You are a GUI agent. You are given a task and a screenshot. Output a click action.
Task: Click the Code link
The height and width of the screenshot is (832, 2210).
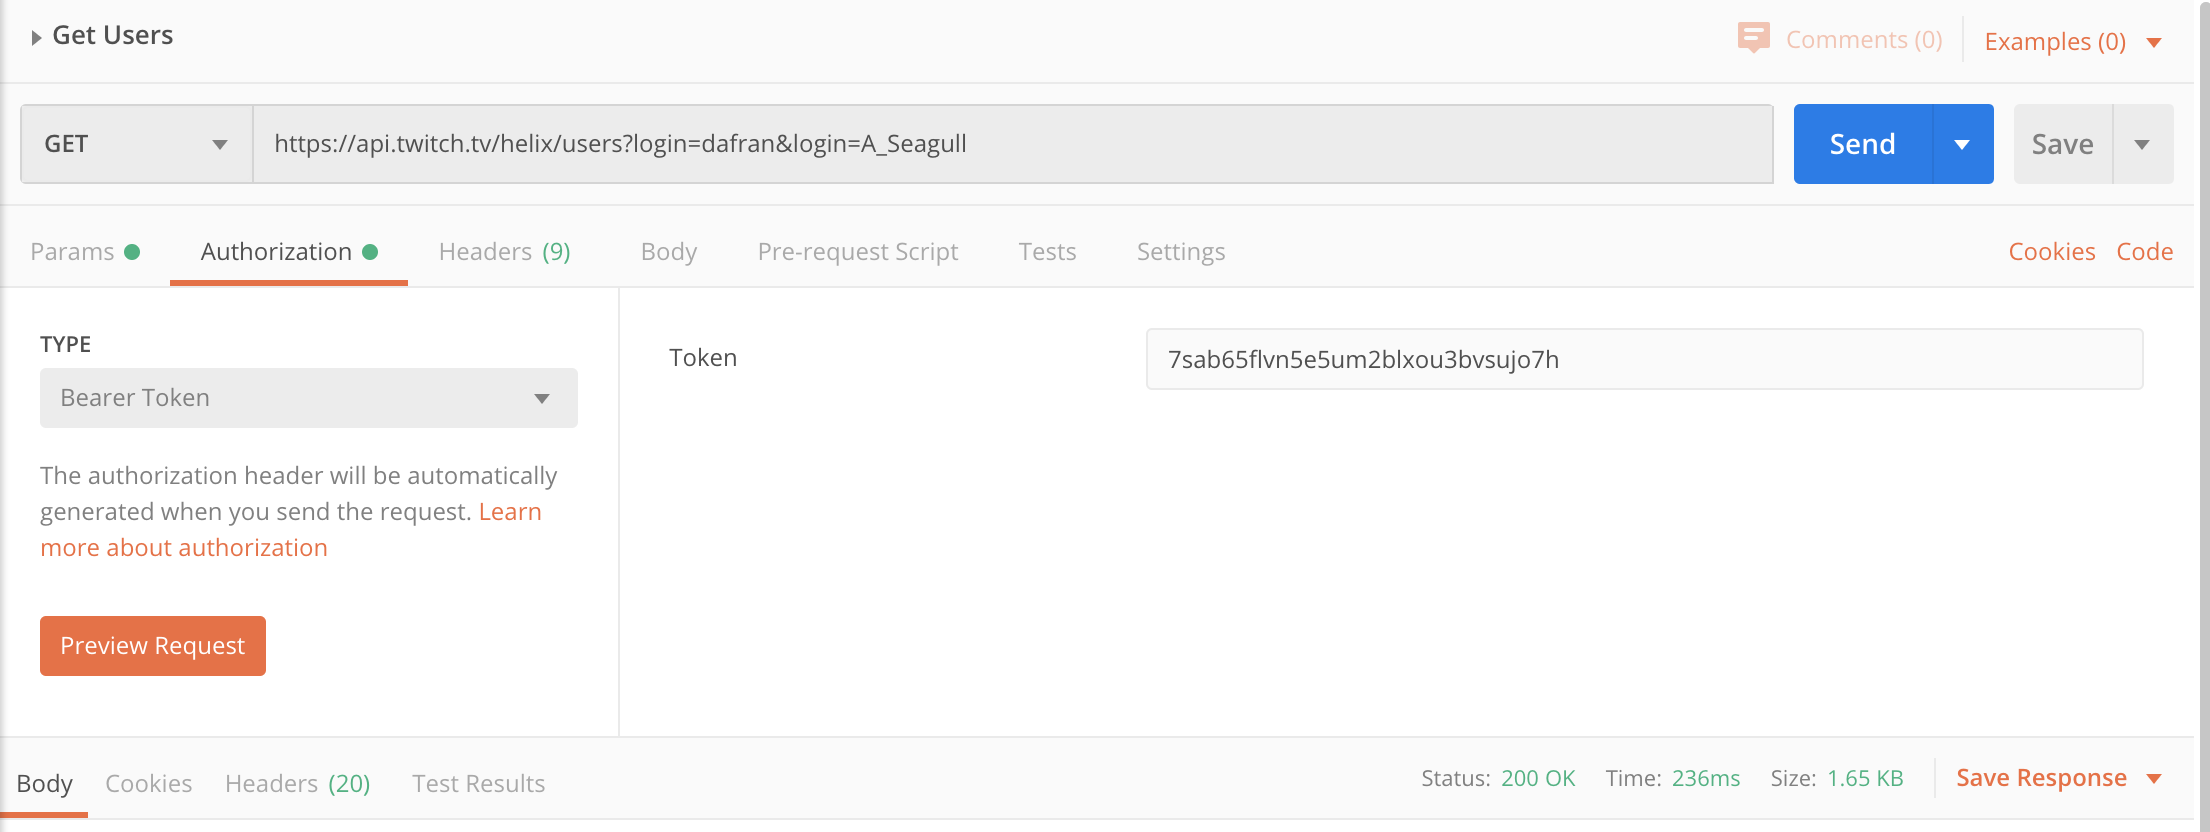pyautogui.click(x=2145, y=252)
